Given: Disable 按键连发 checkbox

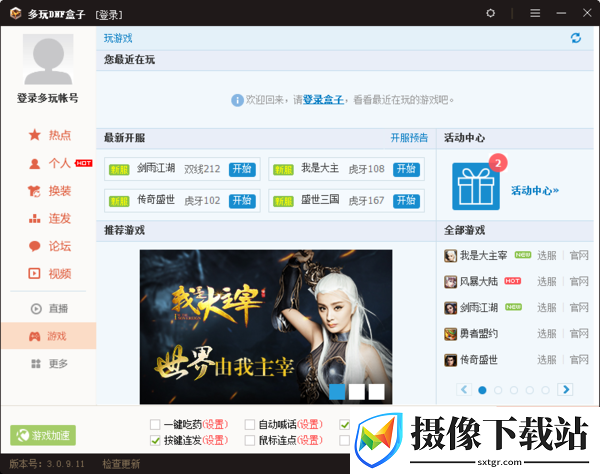Looking at the screenshot, I should (155, 440).
